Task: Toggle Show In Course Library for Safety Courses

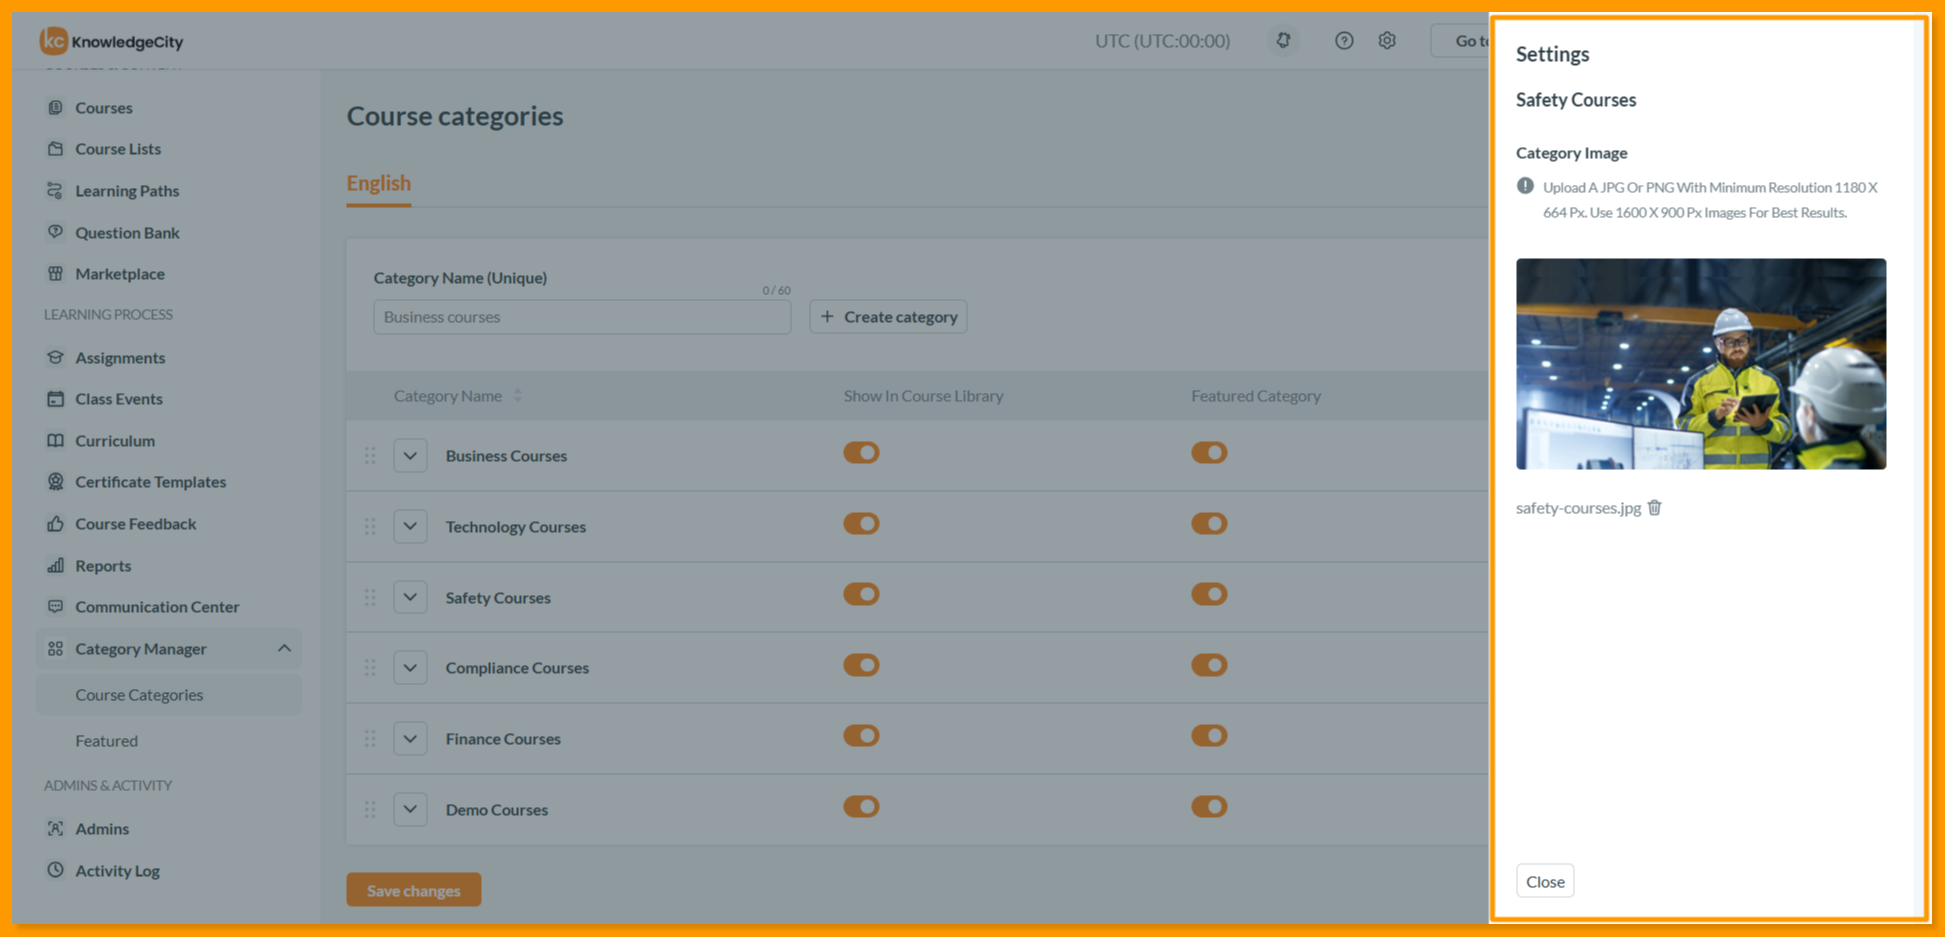Action: point(861,594)
